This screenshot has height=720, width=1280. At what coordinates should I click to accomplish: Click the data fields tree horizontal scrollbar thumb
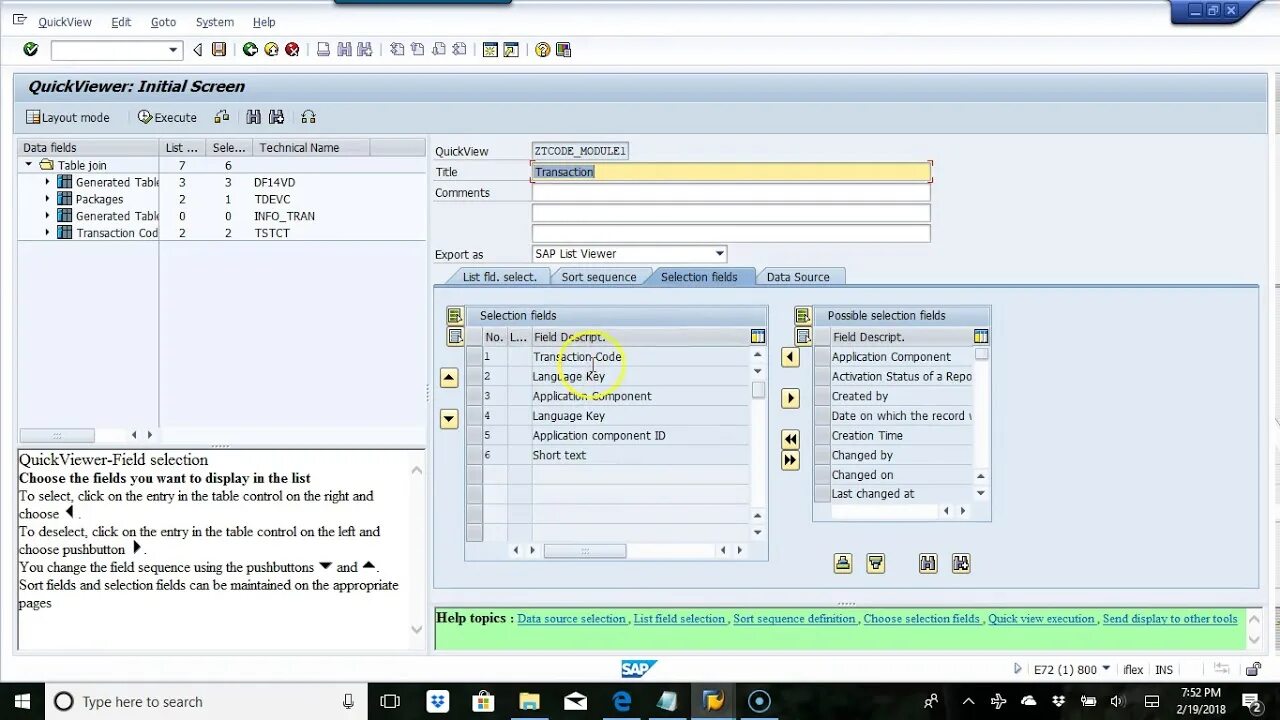57,435
